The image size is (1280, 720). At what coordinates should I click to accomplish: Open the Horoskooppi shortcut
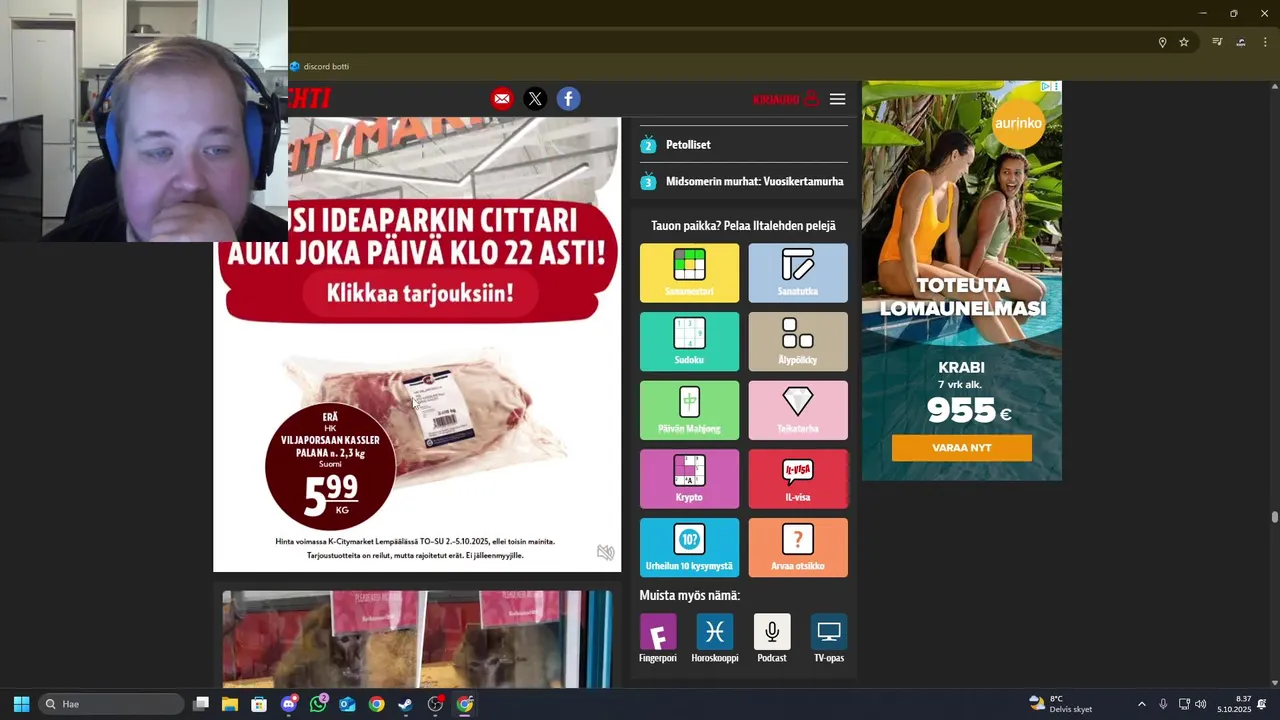coord(715,638)
